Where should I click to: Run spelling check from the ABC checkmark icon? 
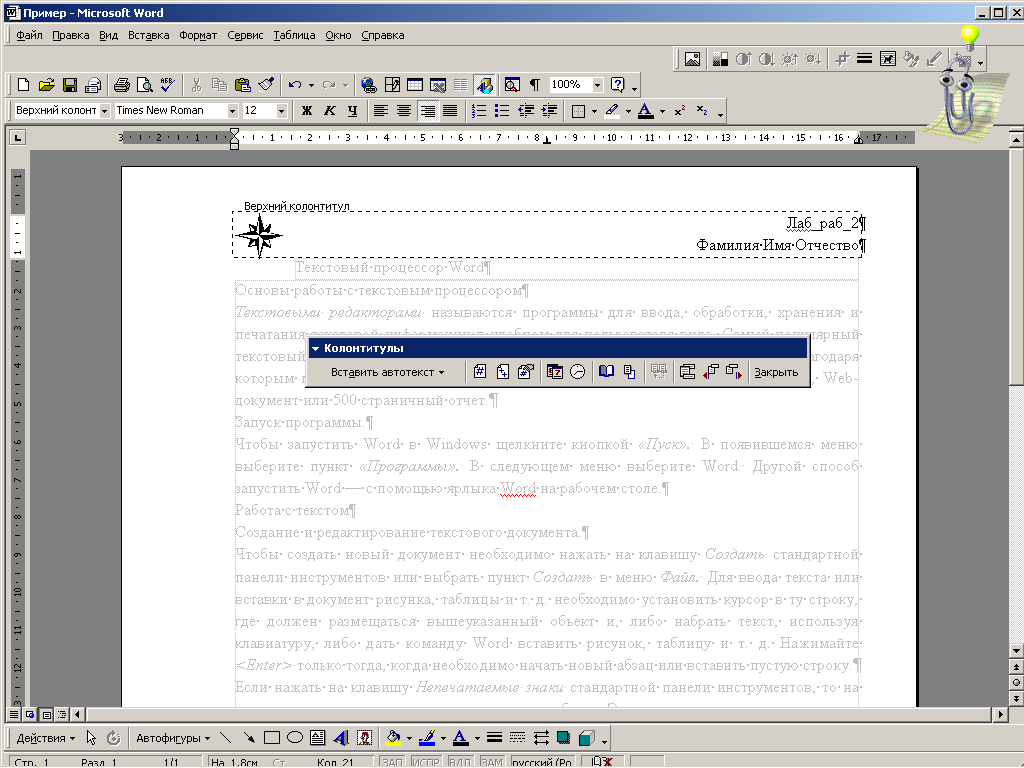(x=167, y=85)
